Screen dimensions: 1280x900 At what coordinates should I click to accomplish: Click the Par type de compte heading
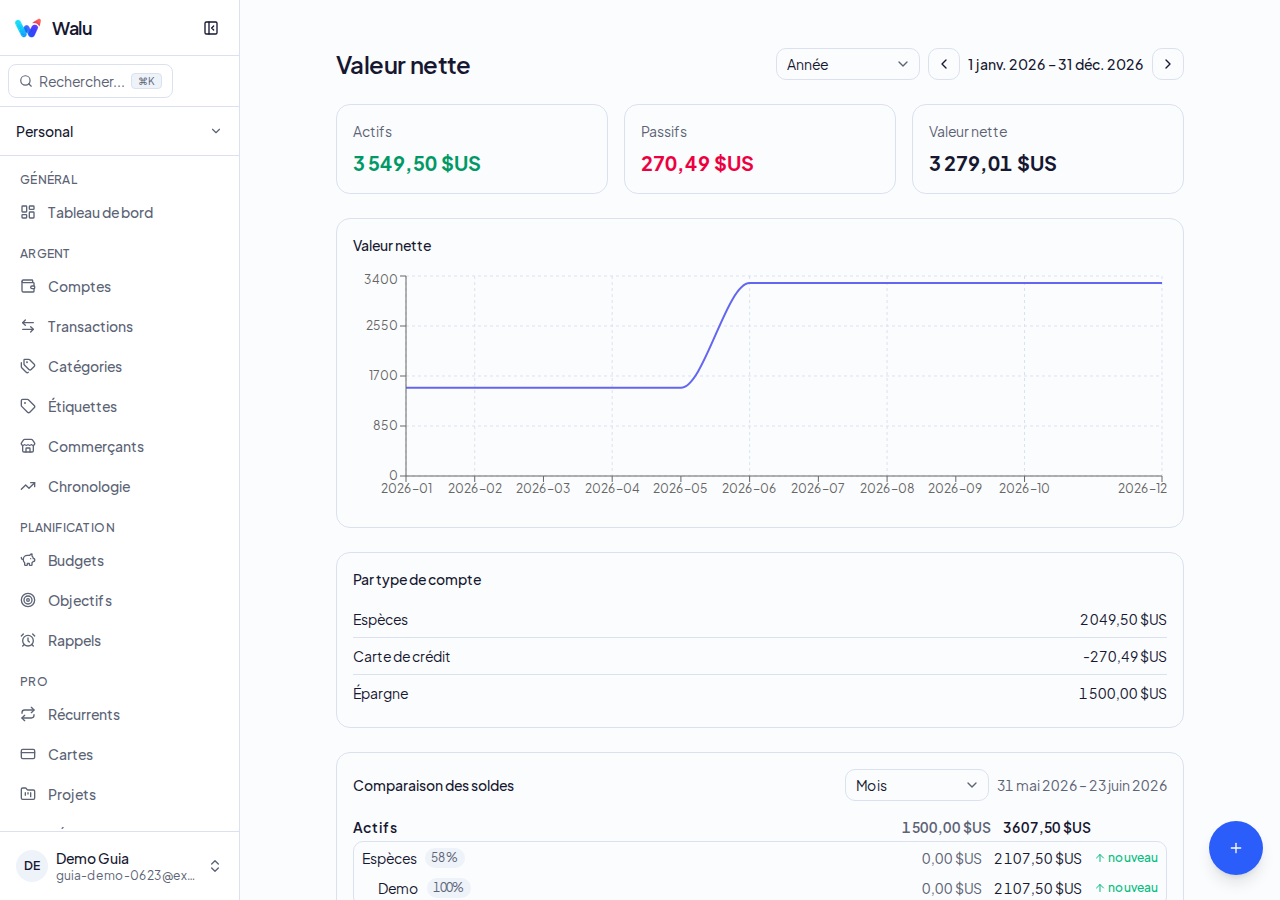tap(417, 579)
